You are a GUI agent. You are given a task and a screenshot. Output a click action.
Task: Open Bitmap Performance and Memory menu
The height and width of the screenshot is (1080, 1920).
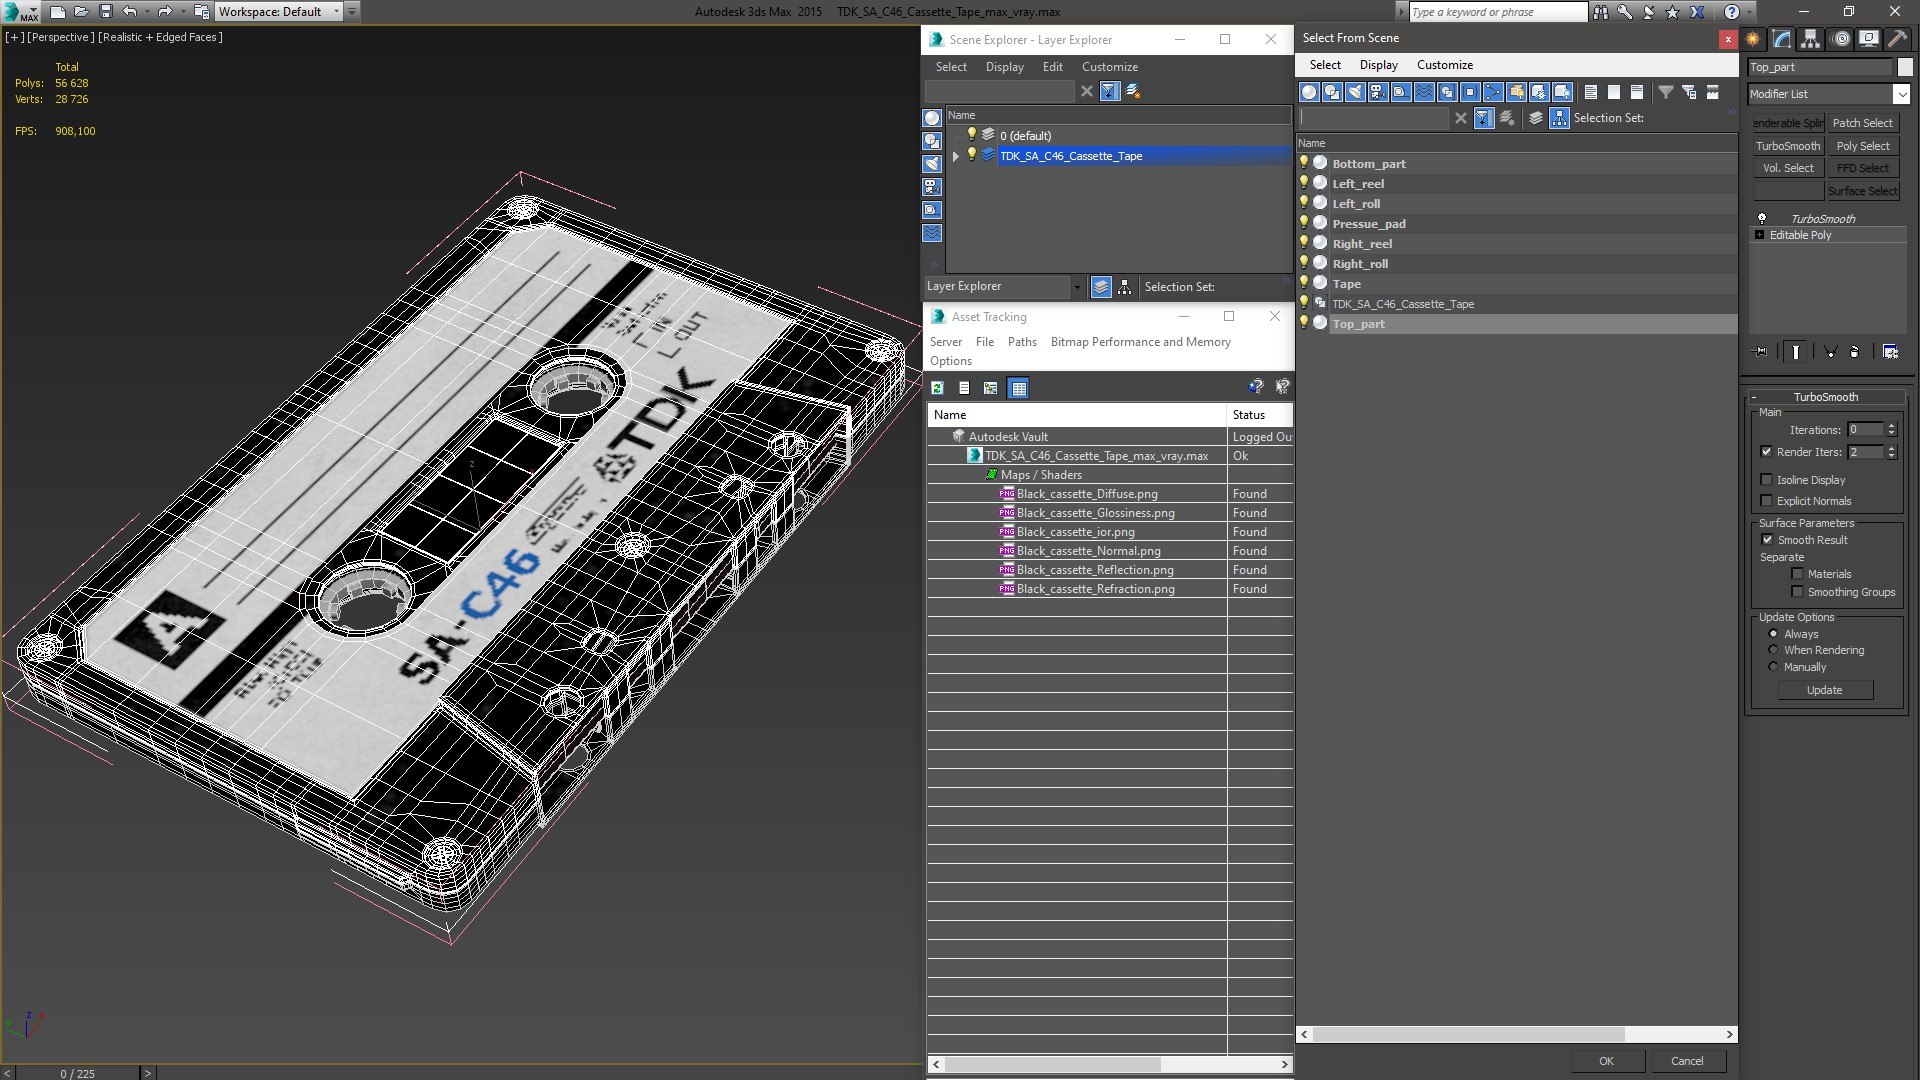pyautogui.click(x=1140, y=342)
